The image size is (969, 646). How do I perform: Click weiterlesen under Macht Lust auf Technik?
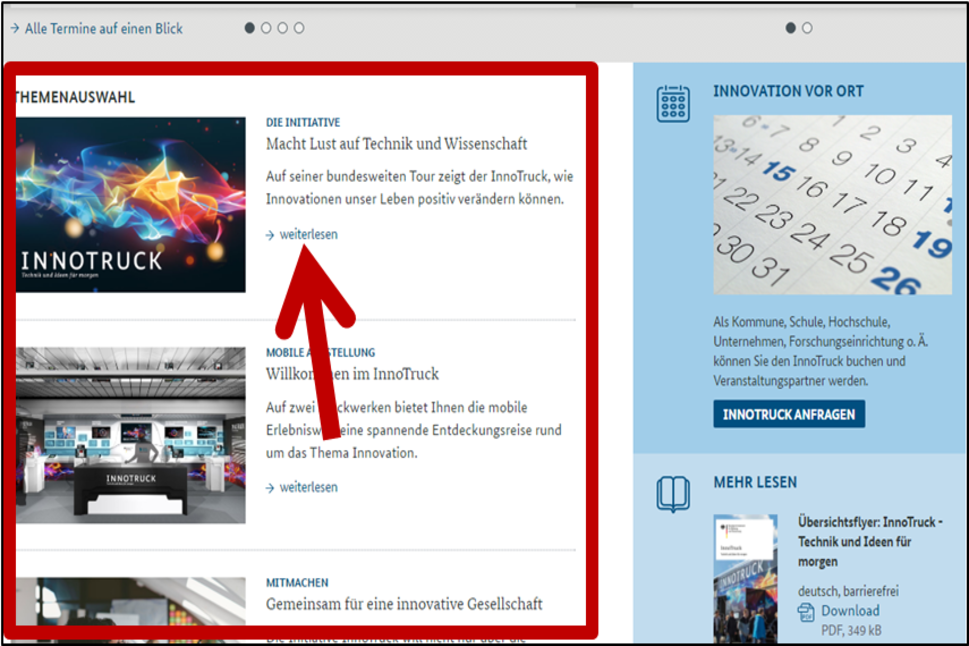tap(308, 234)
